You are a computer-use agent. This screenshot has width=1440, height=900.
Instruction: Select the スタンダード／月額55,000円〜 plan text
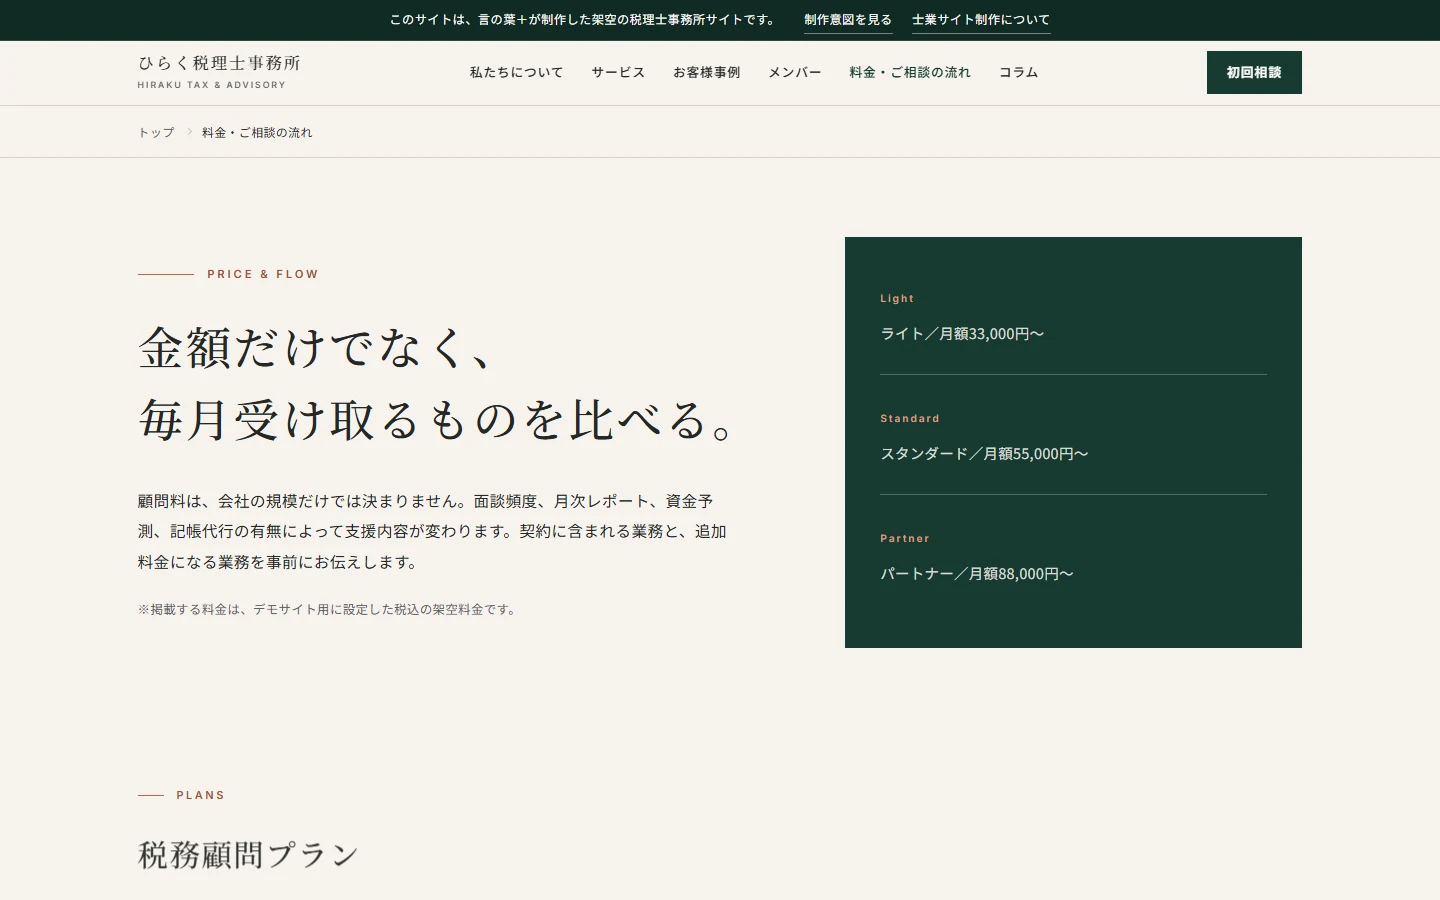[984, 454]
